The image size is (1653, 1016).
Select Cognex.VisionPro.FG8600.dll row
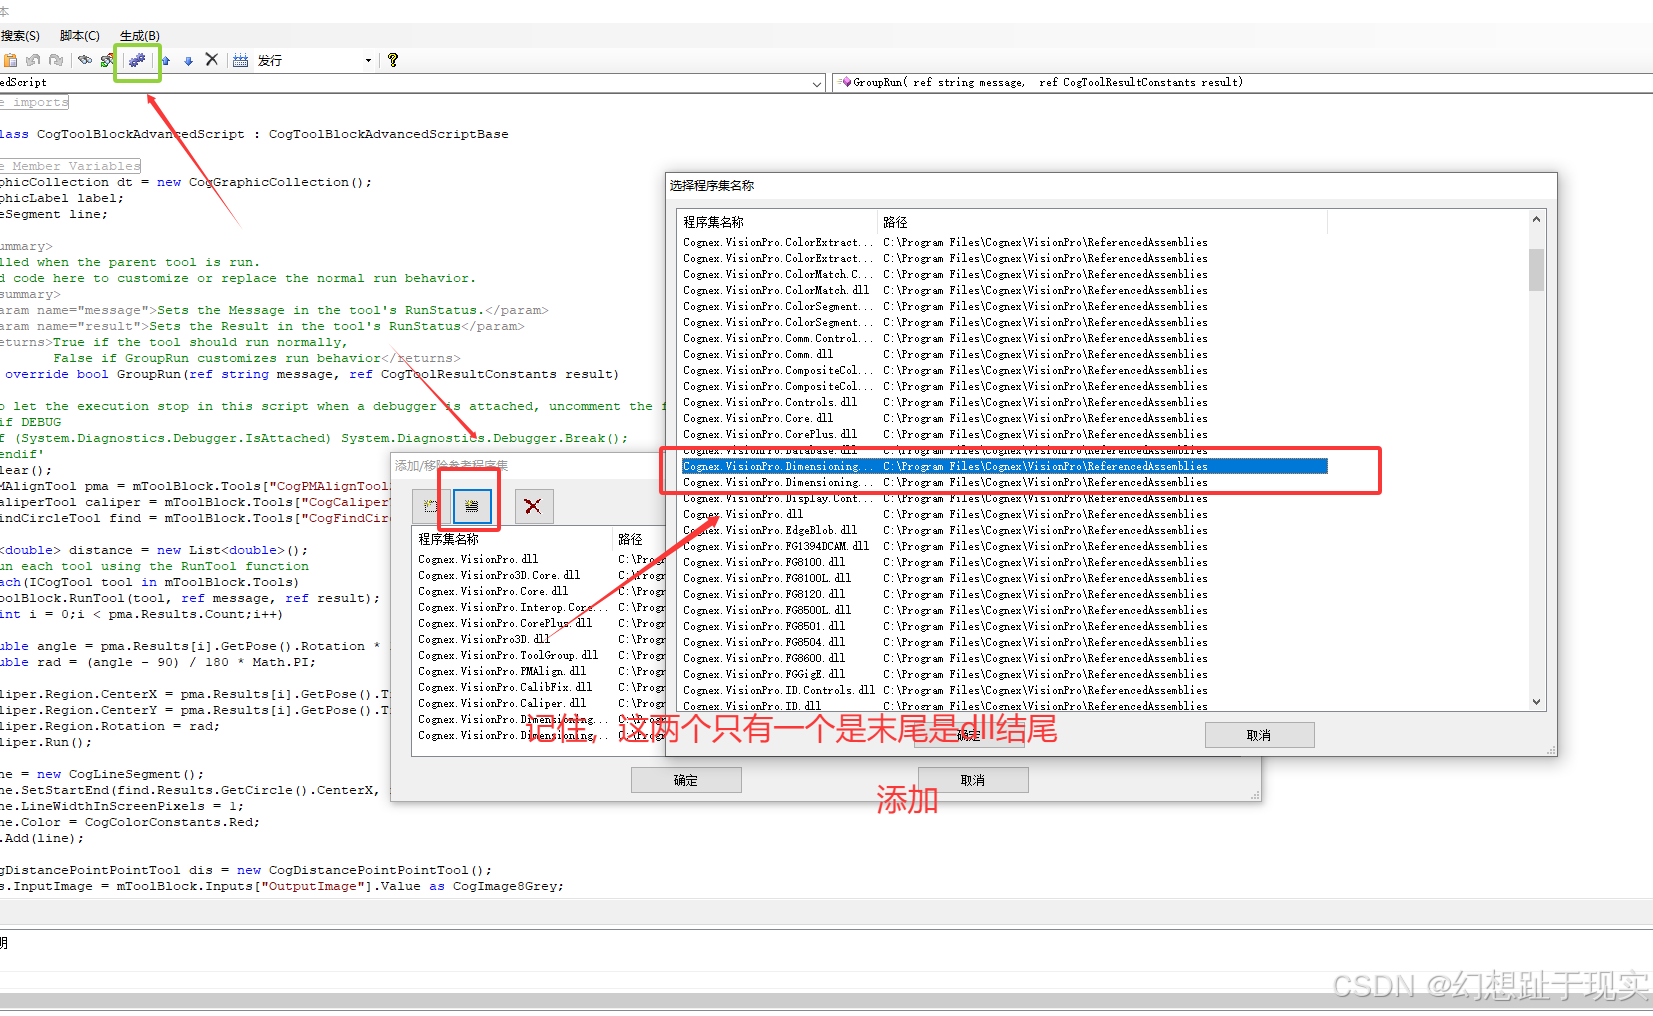coord(1004,658)
